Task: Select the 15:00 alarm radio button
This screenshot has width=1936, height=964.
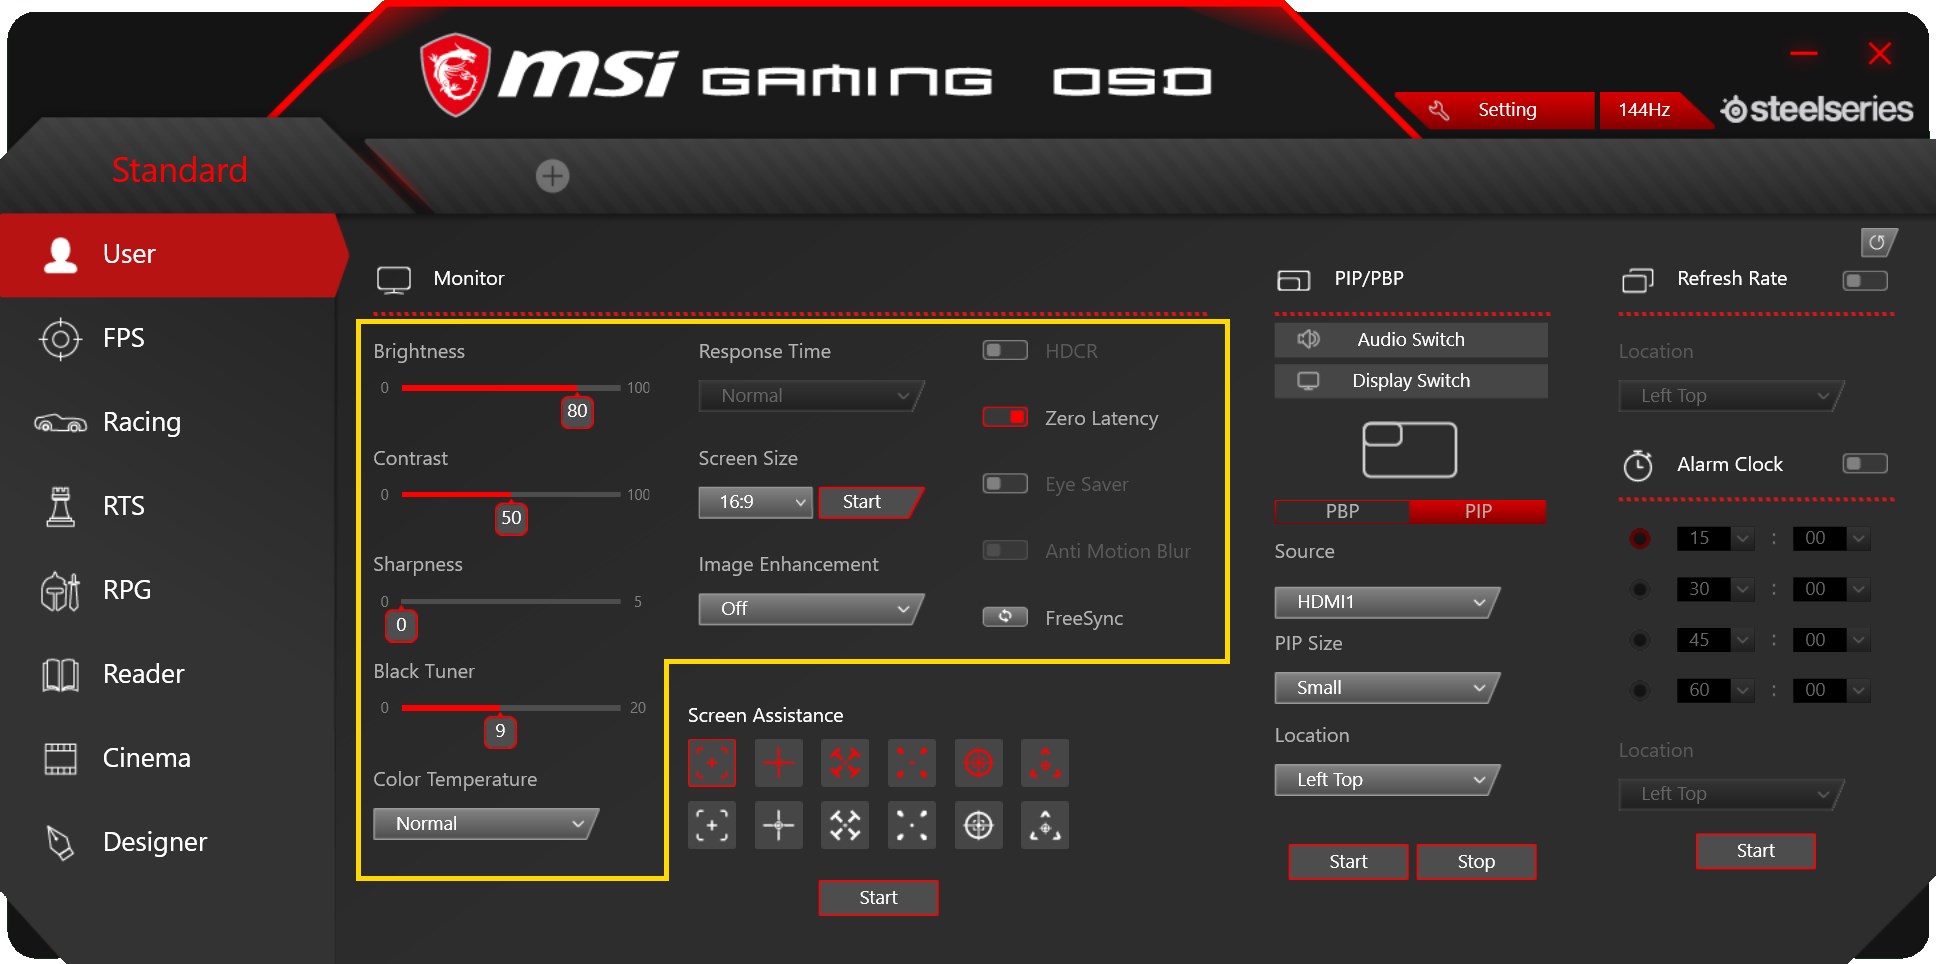Action: click(1640, 538)
